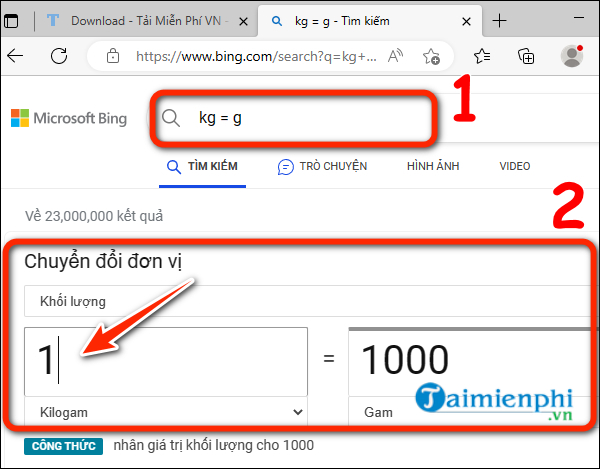Open the tab actions menu icon
Screen dimensions: 600x469
[x=11, y=21]
